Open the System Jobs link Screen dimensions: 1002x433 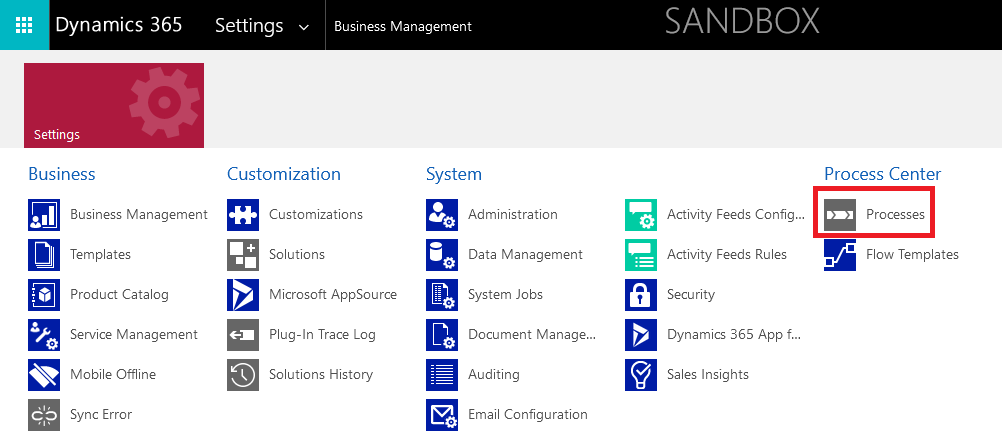[505, 294]
